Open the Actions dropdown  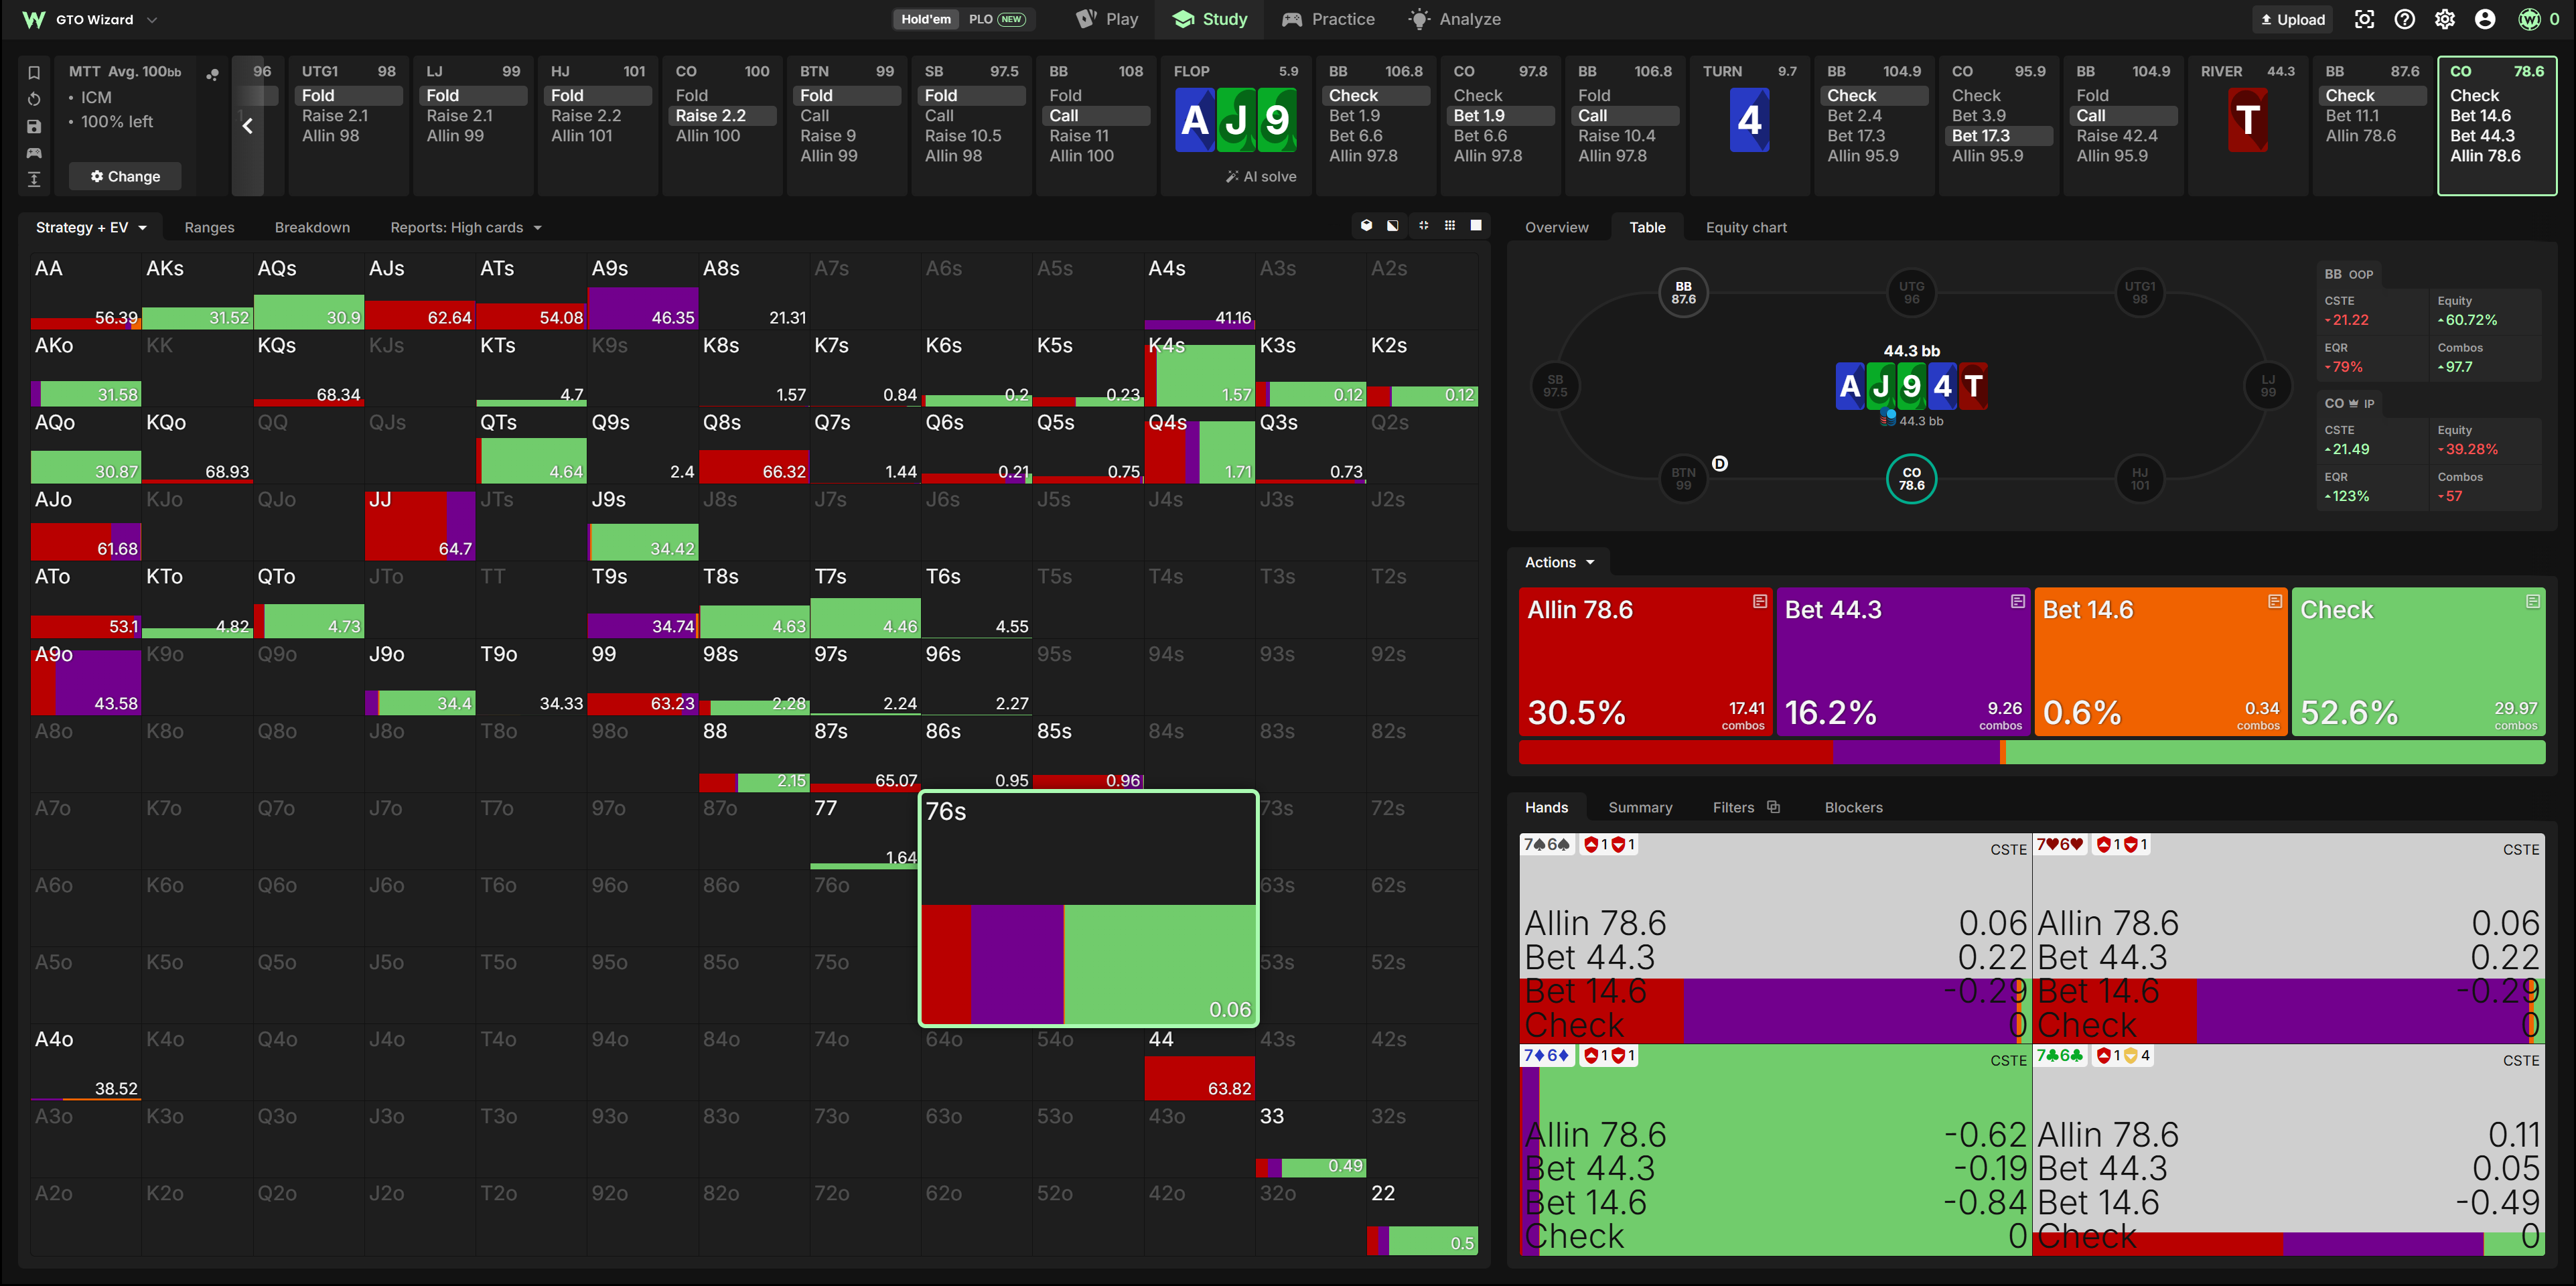tap(1559, 562)
